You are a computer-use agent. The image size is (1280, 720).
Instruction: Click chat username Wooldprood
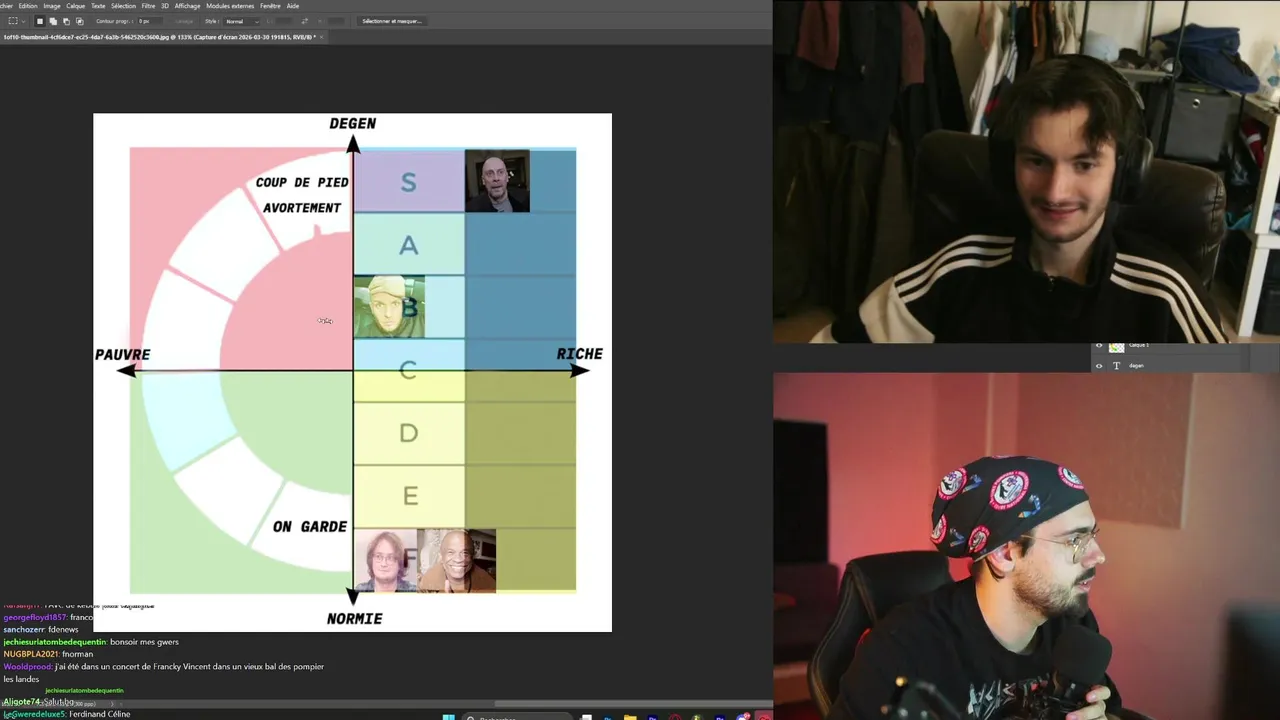tap(27, 666)
